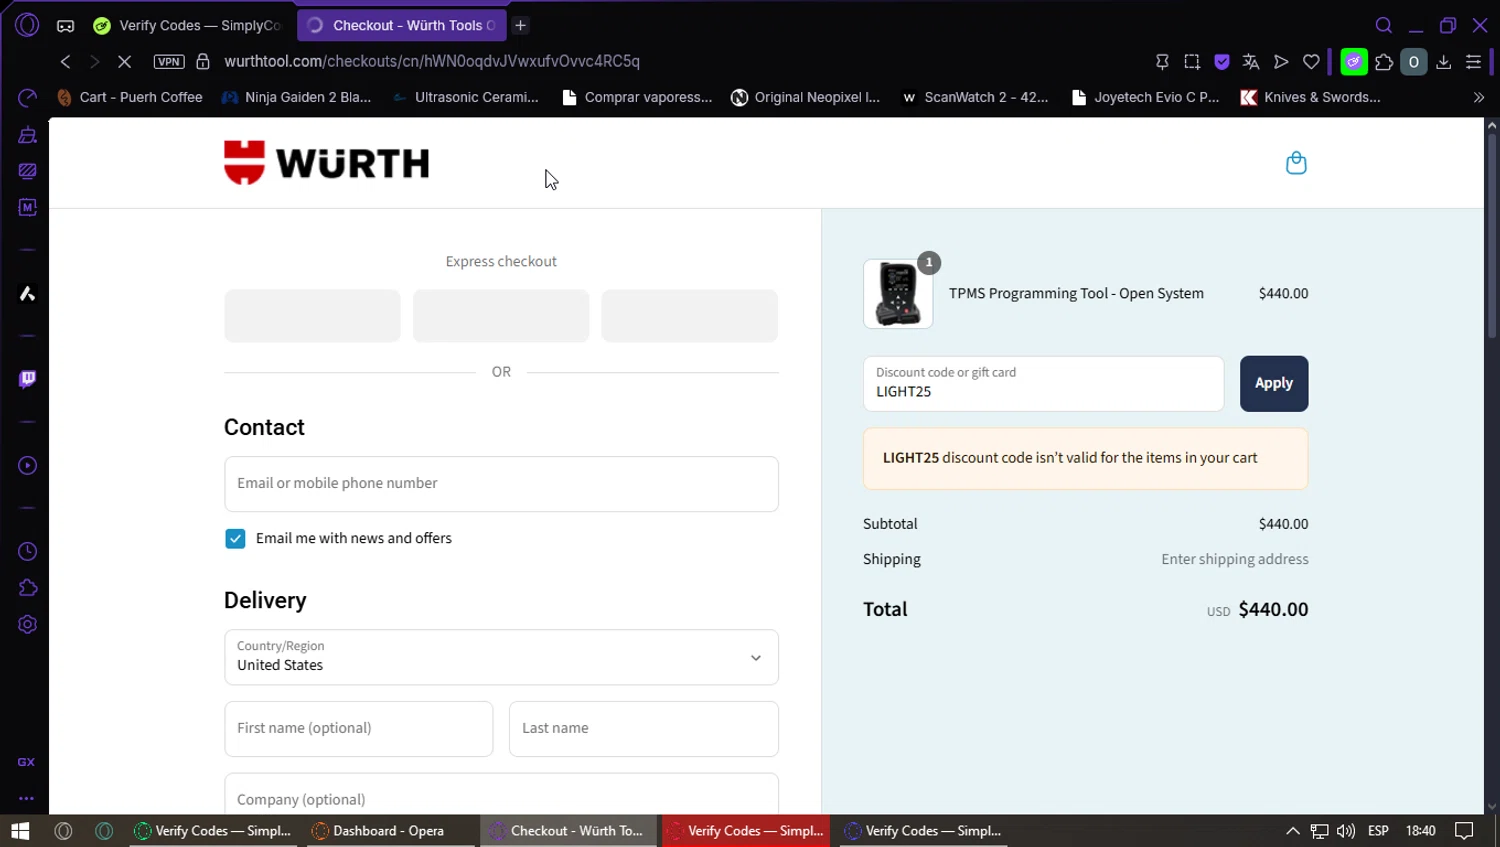Open the Comprar vaporess... bookmark
This screenshot has width=1500, height=847.
coord(637,97)
